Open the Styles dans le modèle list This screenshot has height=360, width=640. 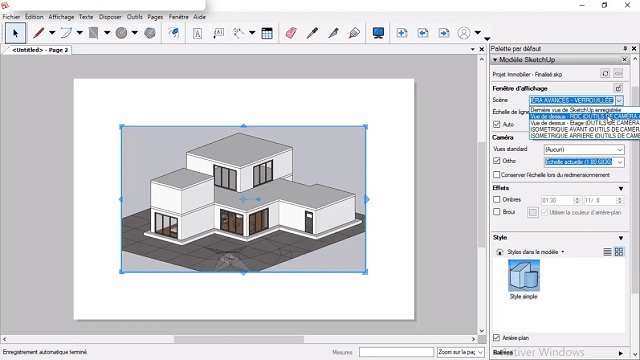click(536, 252)
